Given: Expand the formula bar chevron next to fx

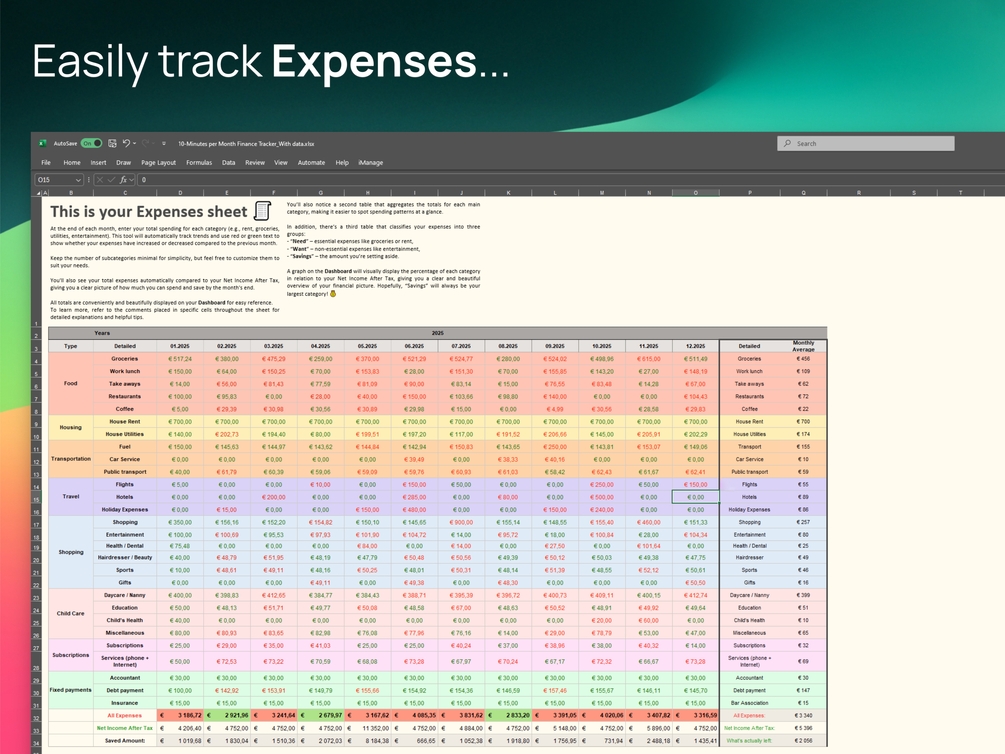Looking at the screenshot, I should pyautogui.click(x=131, y=180).
